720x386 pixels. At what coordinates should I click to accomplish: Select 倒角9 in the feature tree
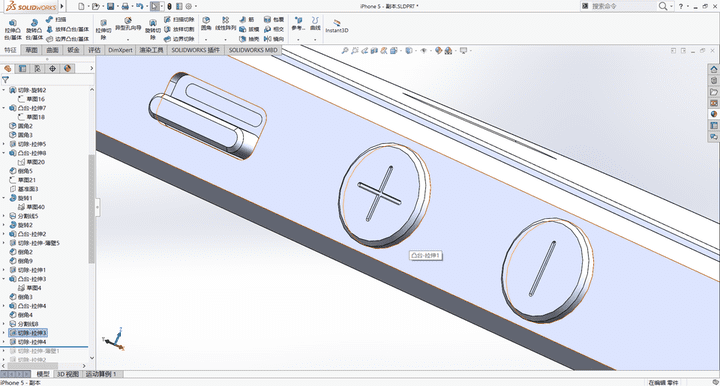click(21, 261)
